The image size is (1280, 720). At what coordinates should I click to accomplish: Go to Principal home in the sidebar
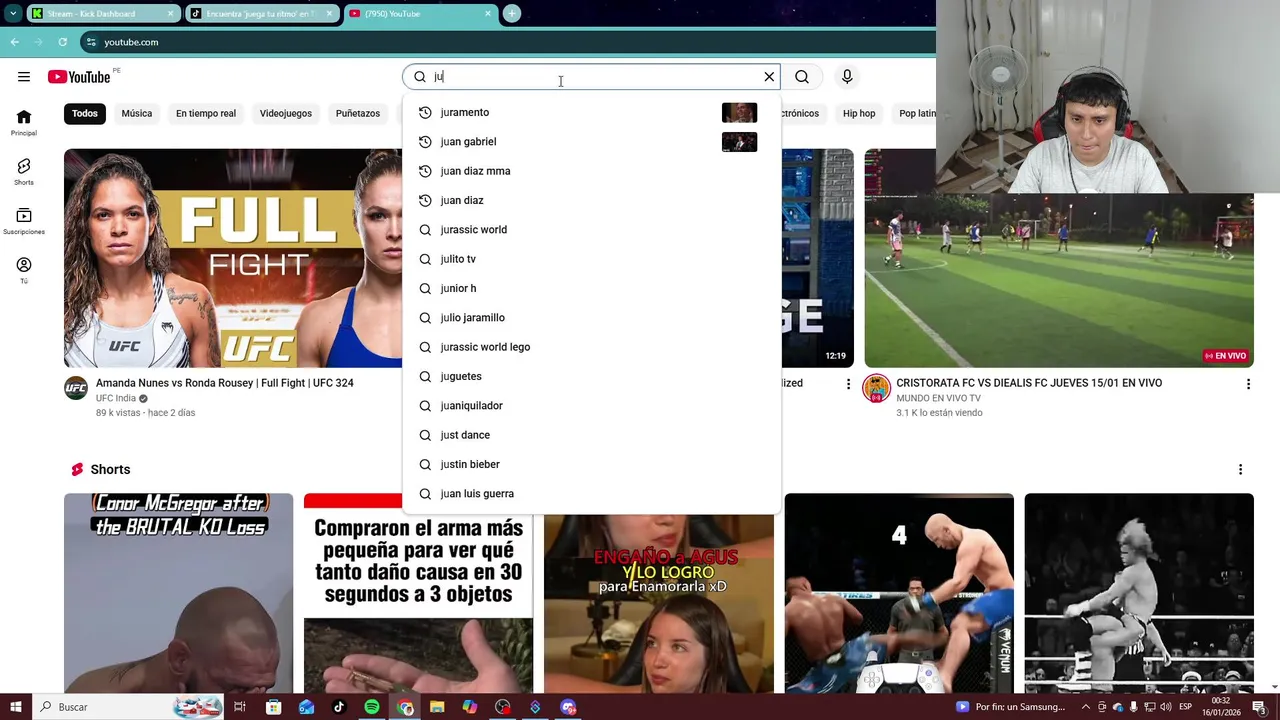point(24,123)
